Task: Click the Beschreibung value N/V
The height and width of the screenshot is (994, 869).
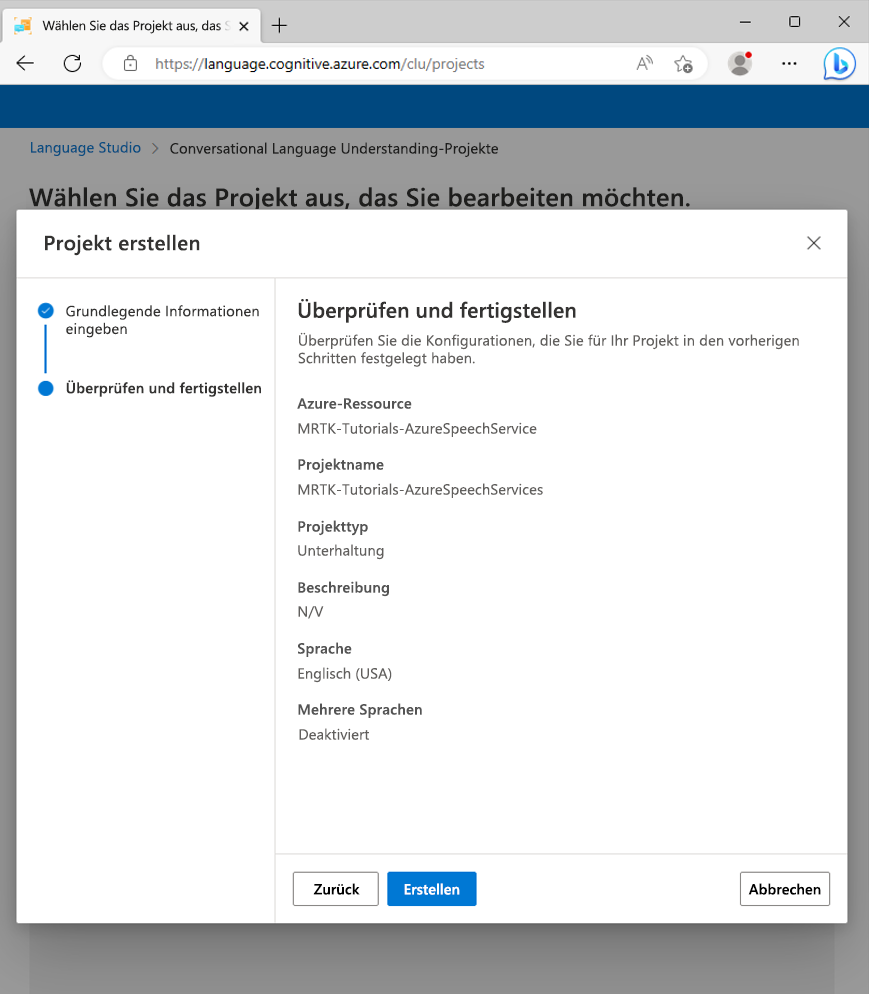Action: point(311,612)
